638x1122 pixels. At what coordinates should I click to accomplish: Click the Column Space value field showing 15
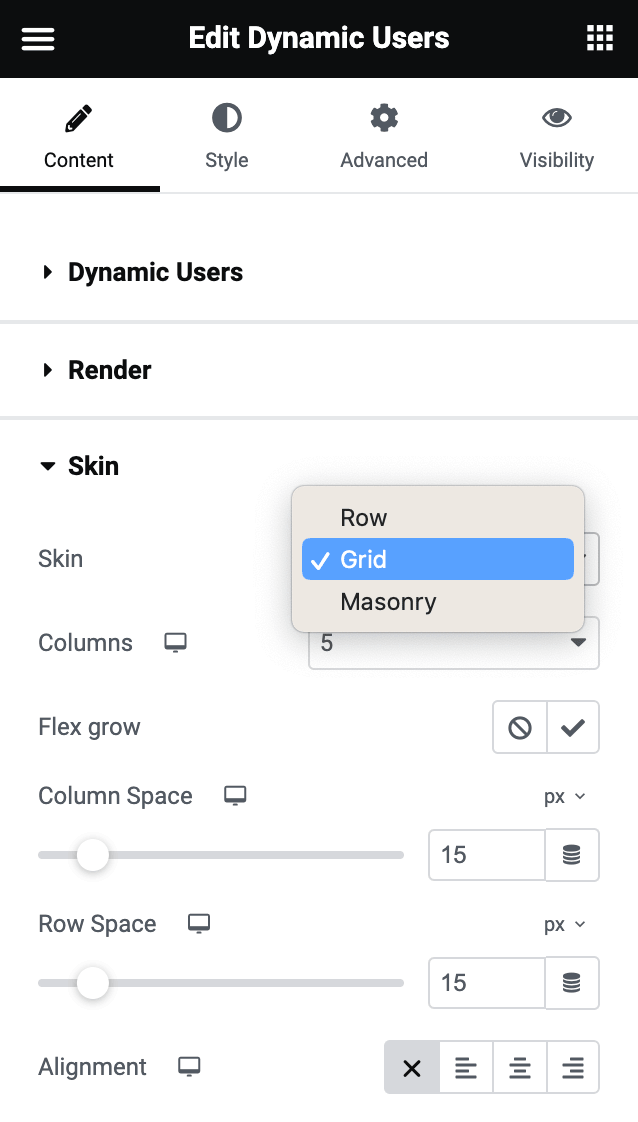point(486,855)
